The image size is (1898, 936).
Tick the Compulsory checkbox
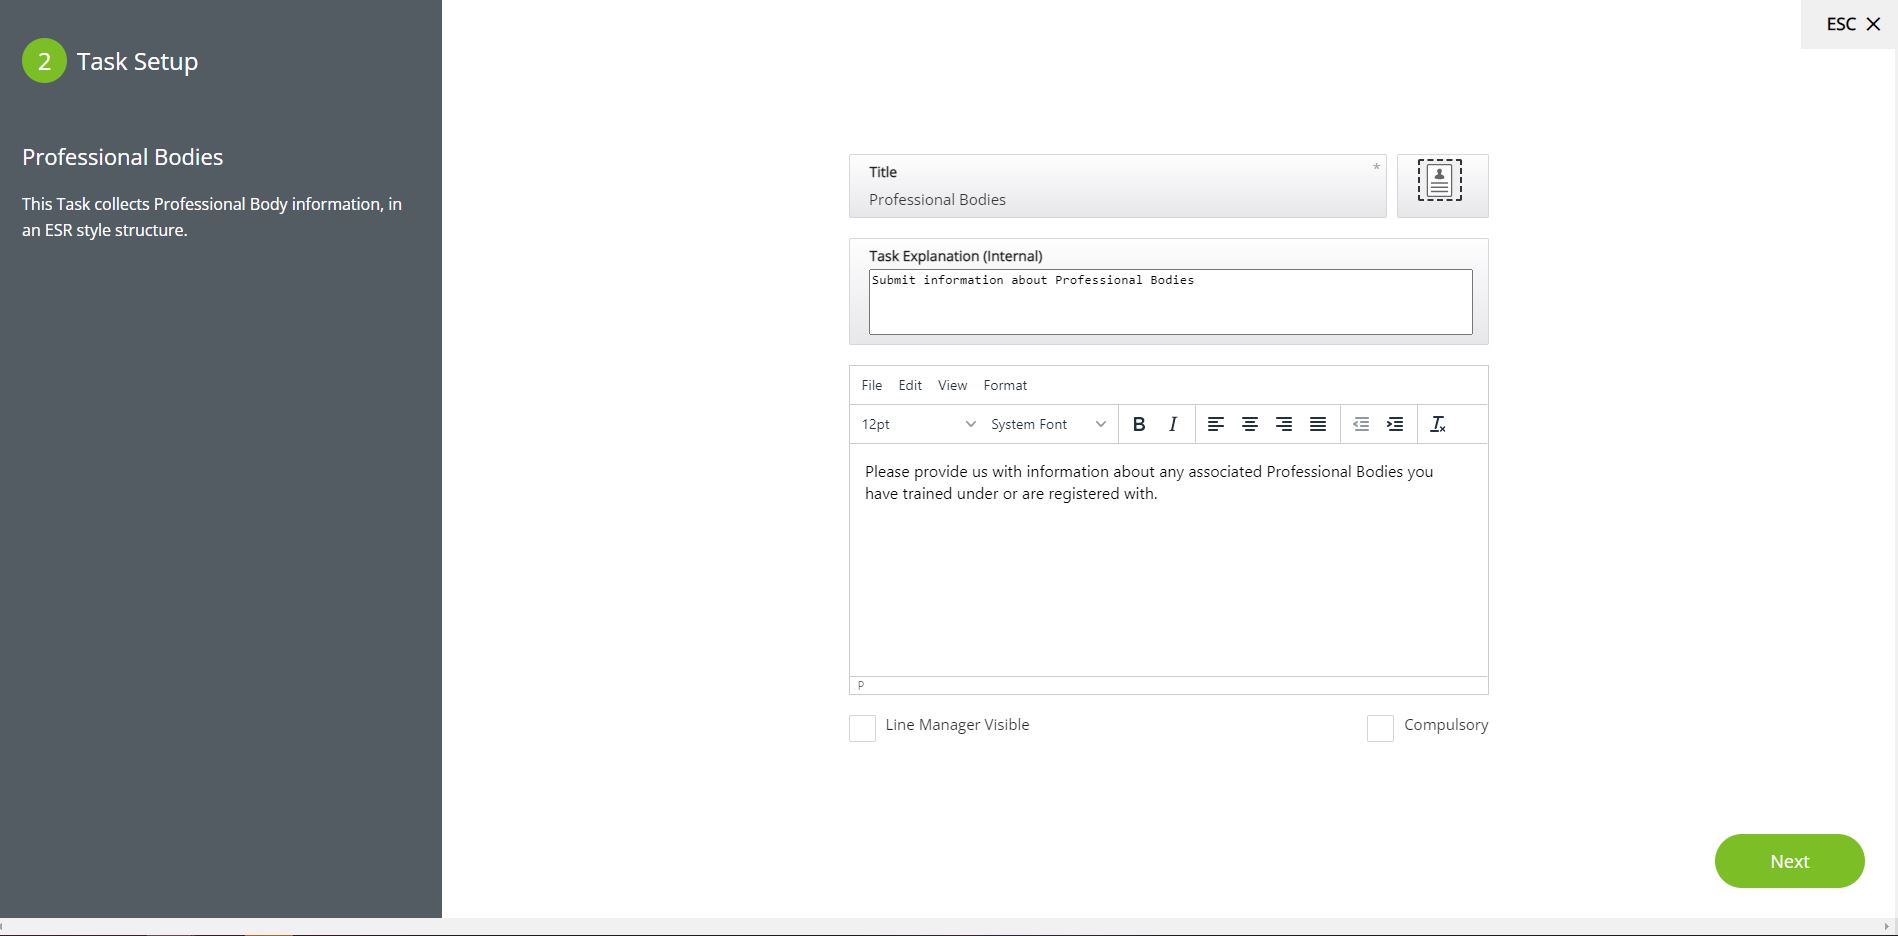pyautogui.click(x=1380, y=728)
